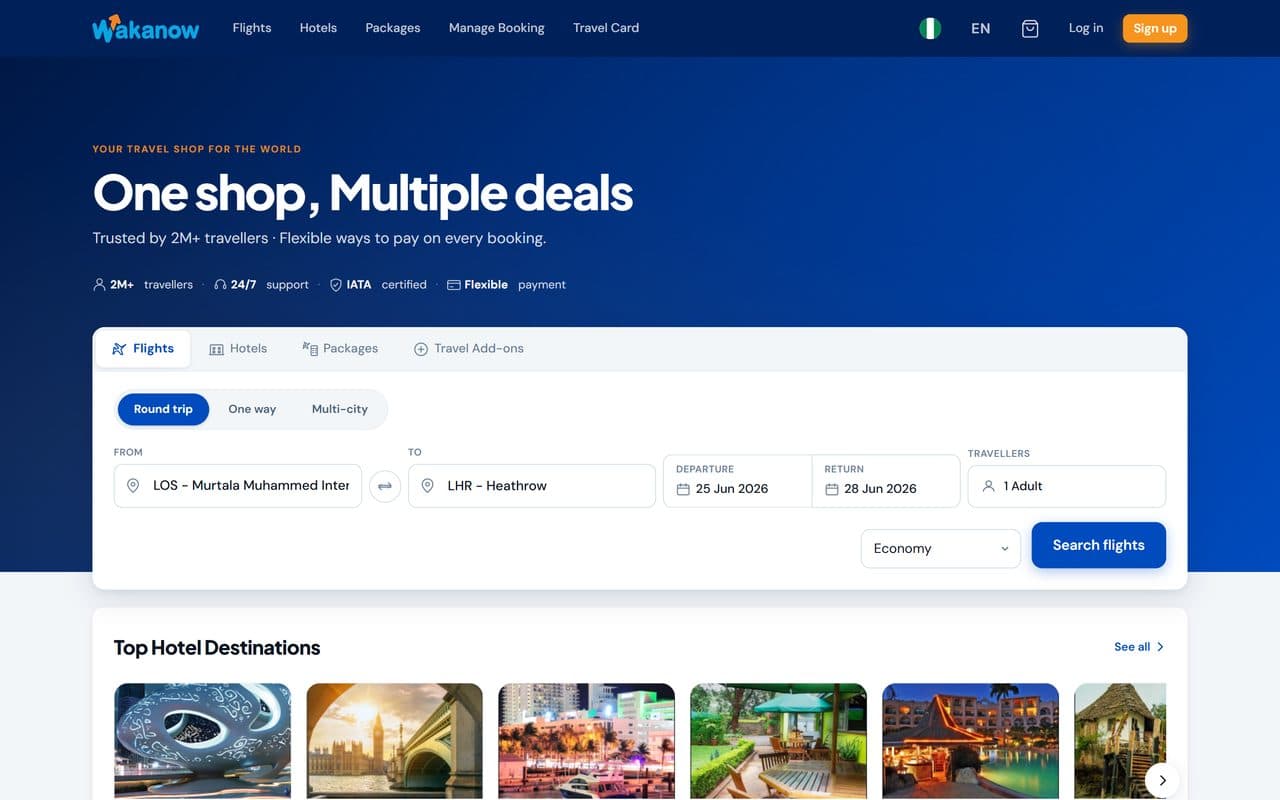Click the calendar icon beside 25 Jun 2026
The image size is (1280, 800).
click(683, 489)
